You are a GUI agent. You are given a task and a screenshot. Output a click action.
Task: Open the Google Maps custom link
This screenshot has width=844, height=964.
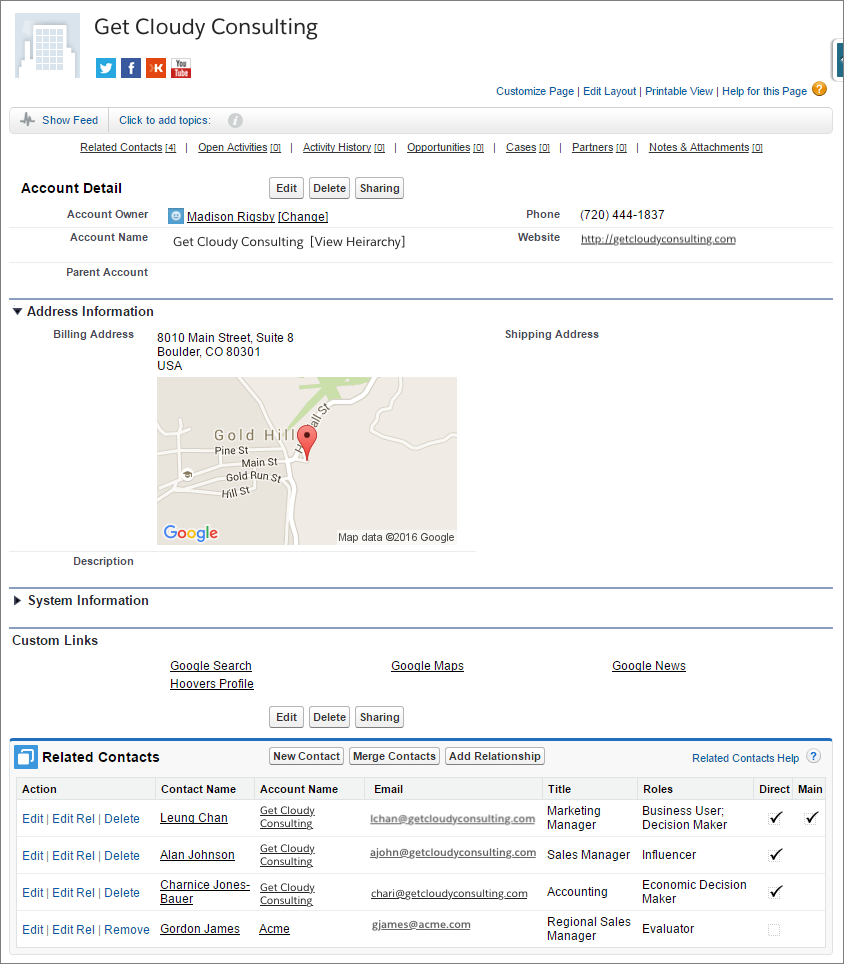point(427,666)
